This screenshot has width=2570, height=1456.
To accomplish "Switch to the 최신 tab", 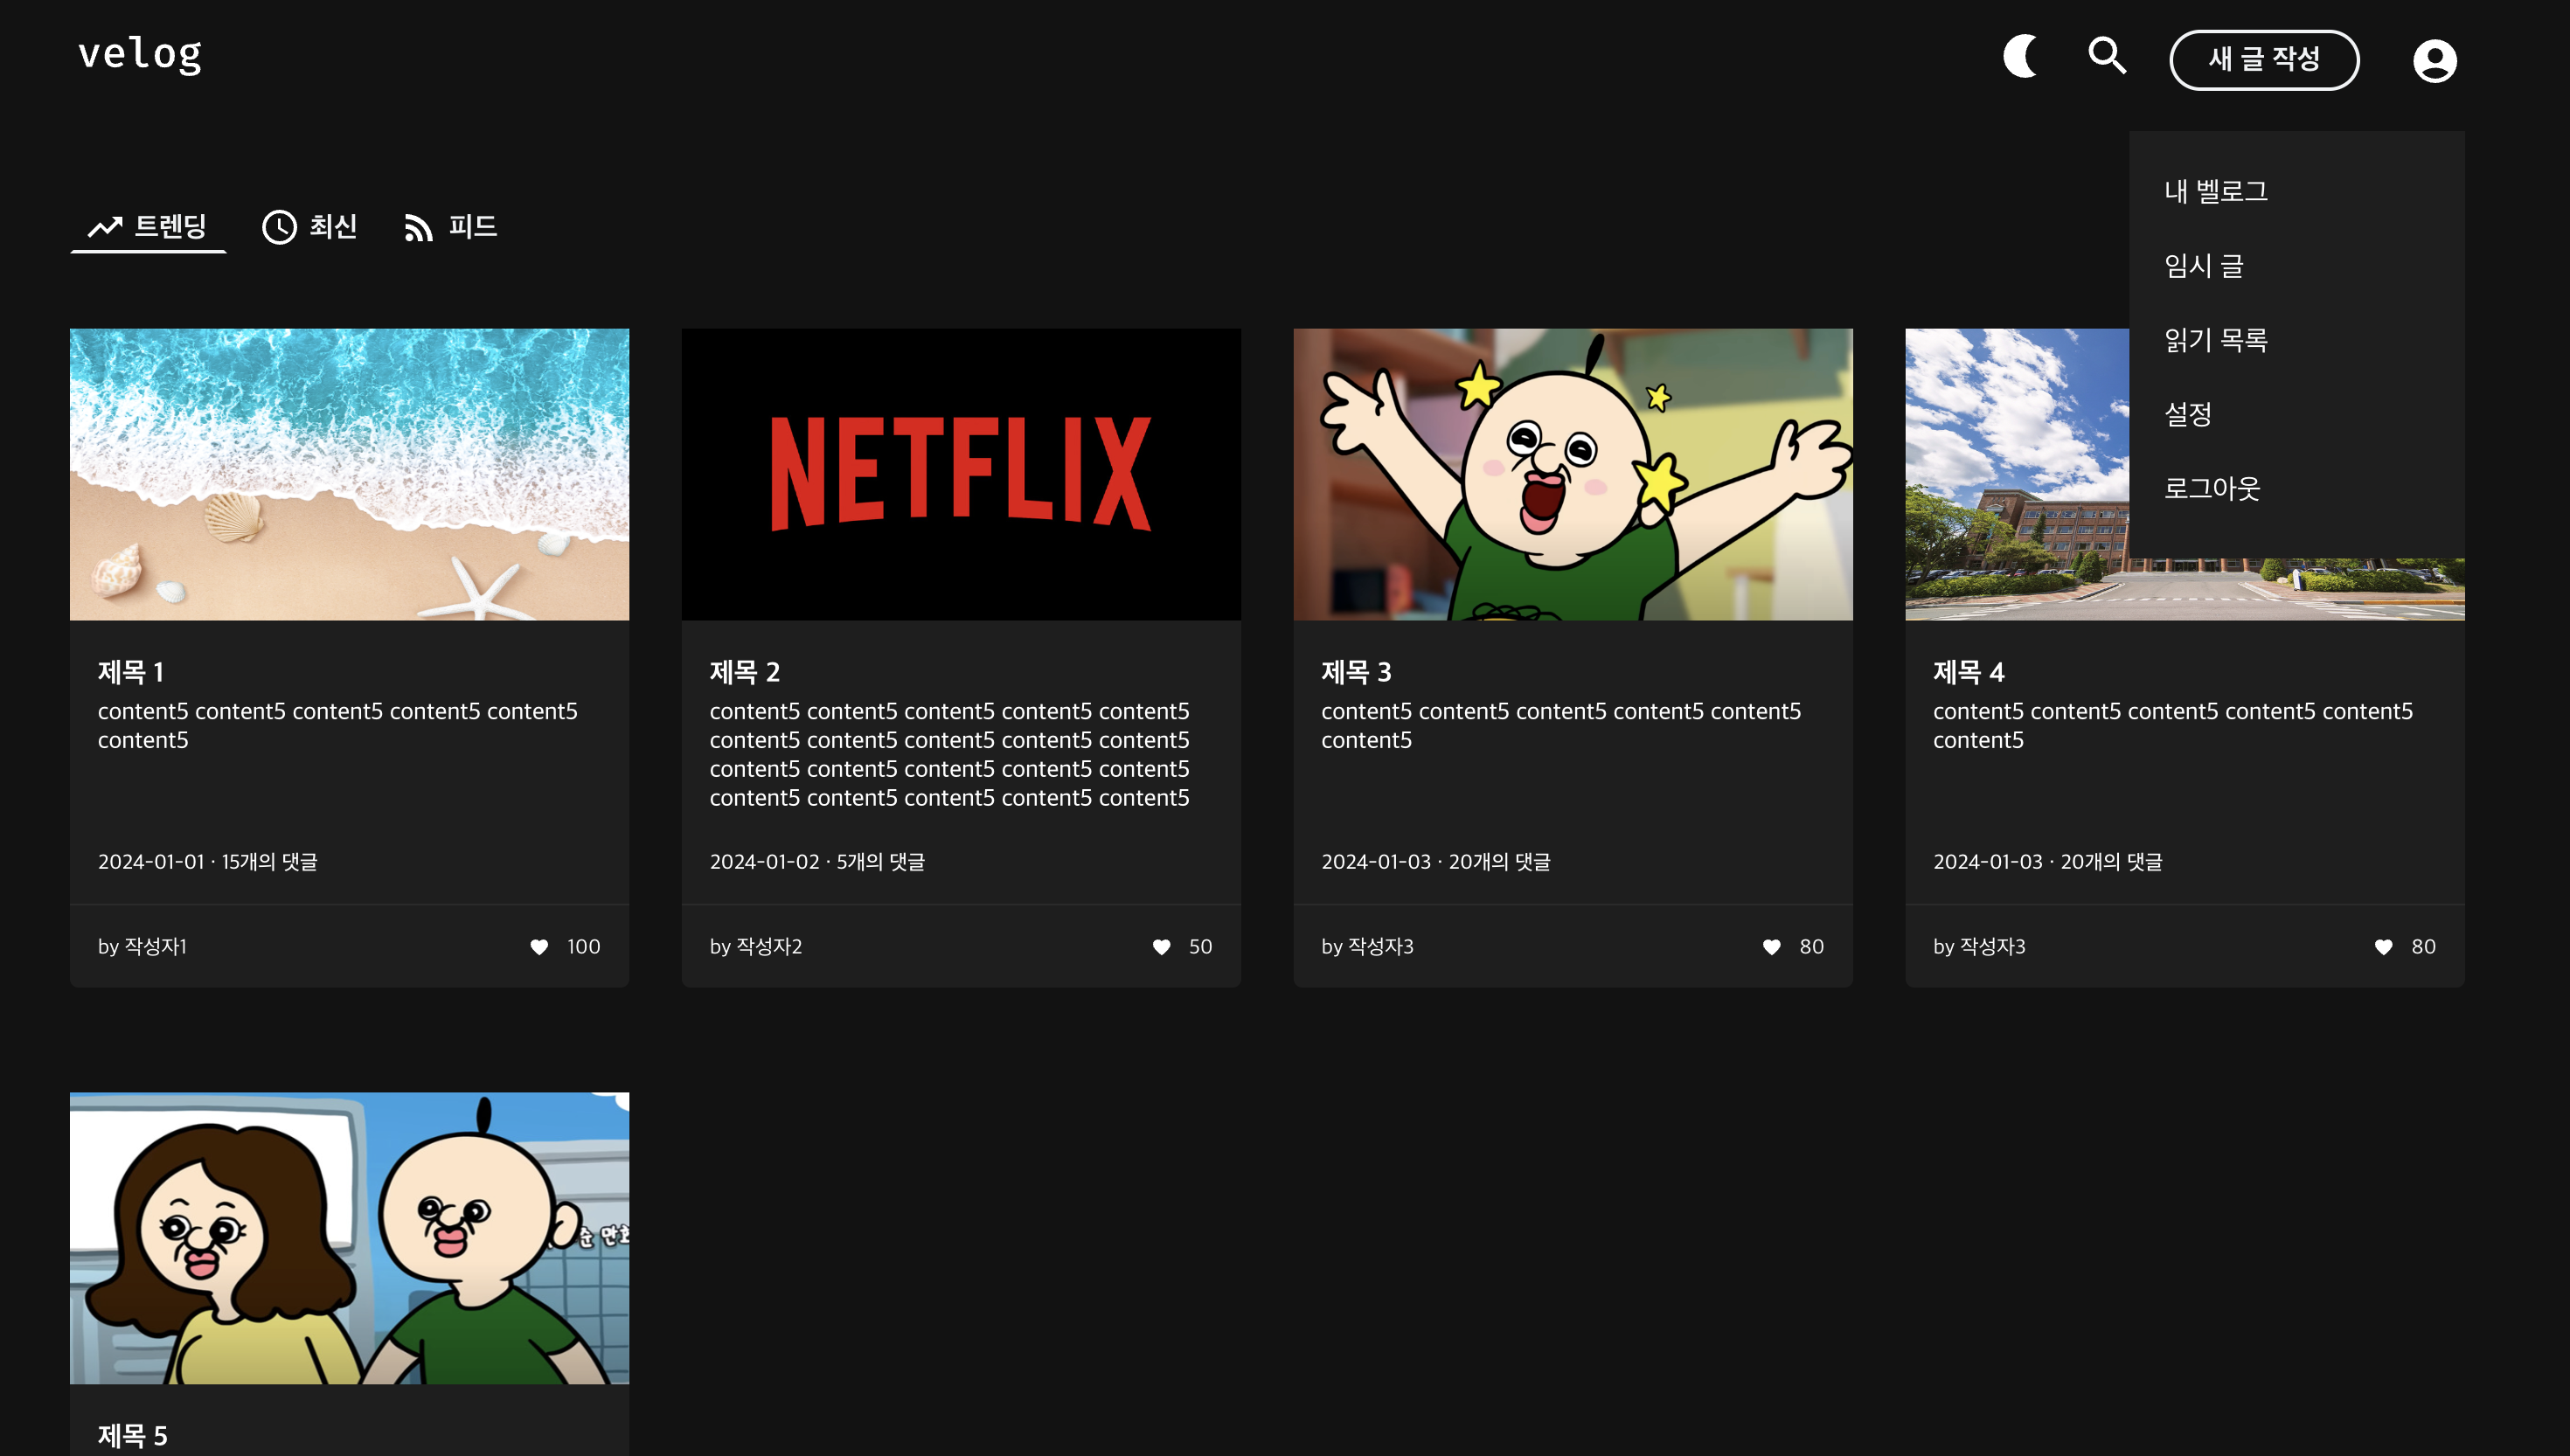I will click(310, 227).
